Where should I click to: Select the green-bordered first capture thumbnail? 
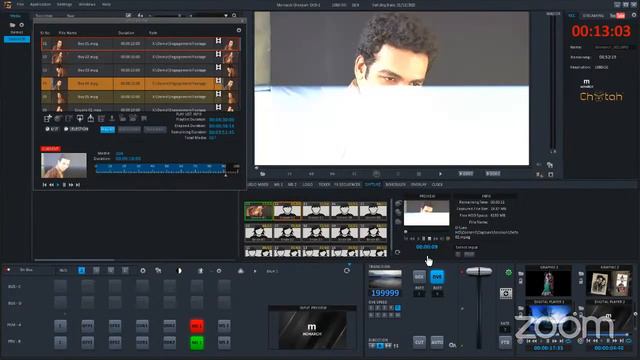click(x=258, y=211)
